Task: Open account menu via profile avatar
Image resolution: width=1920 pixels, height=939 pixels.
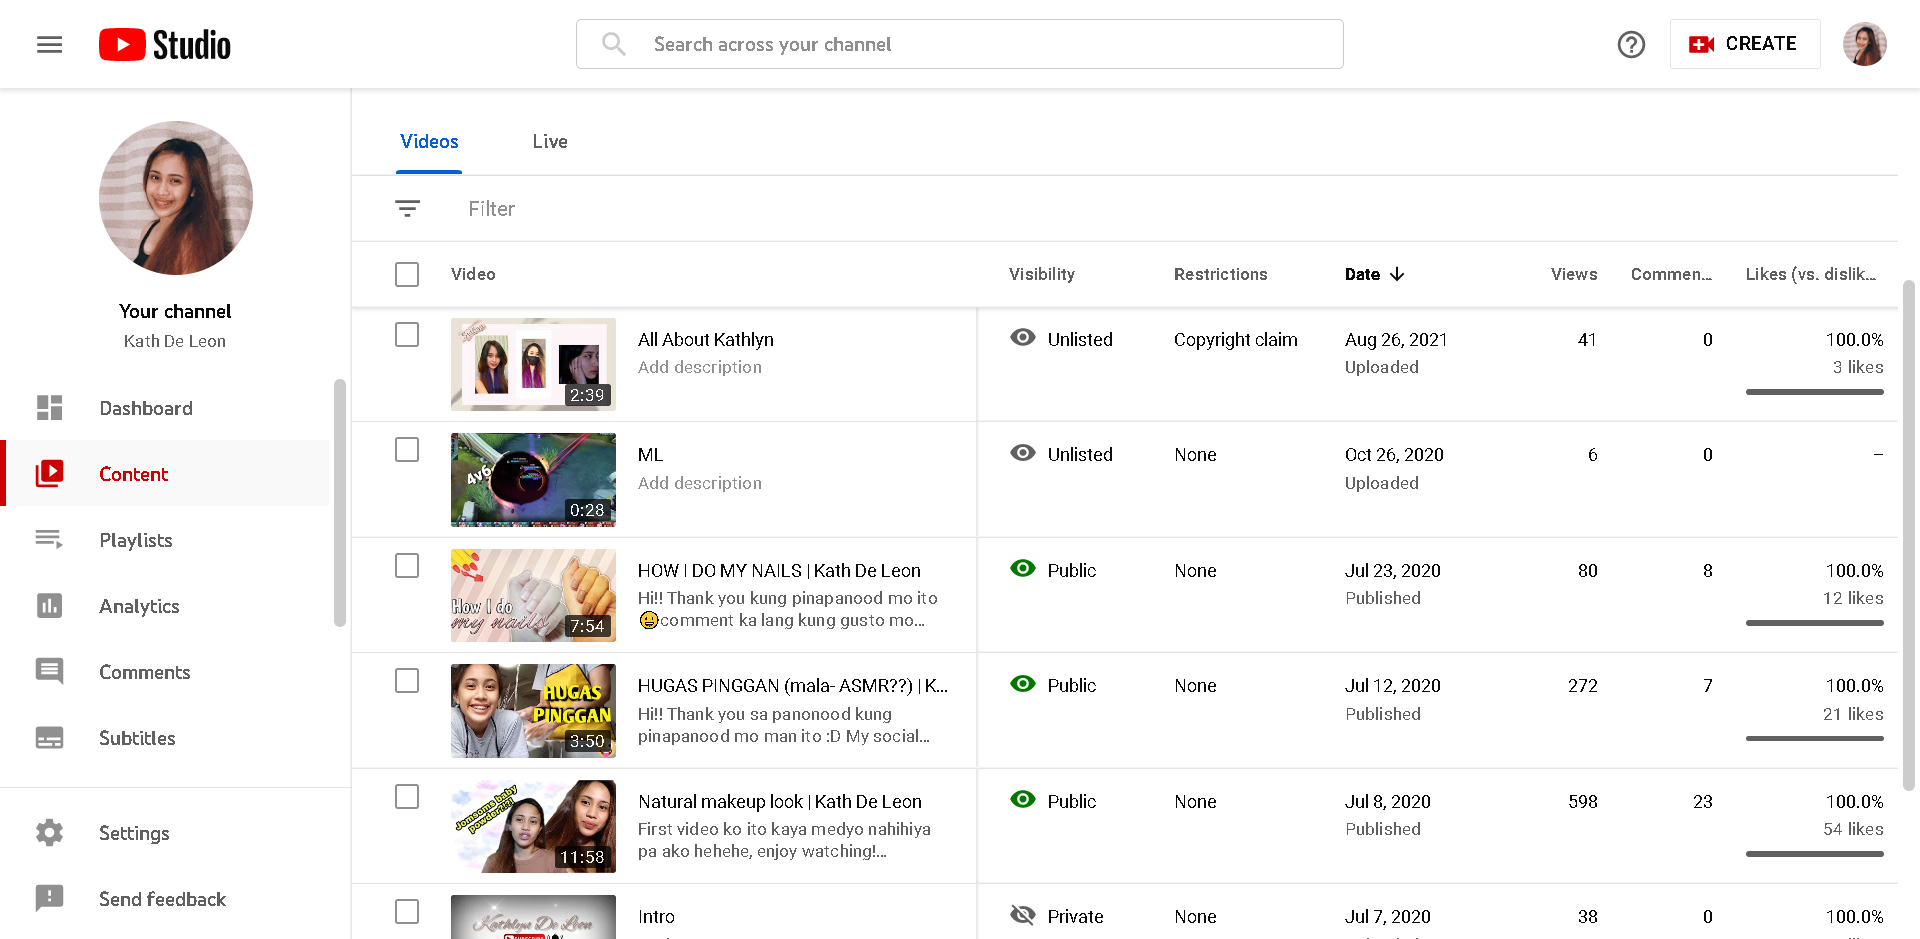Action: click(1865, 44)
